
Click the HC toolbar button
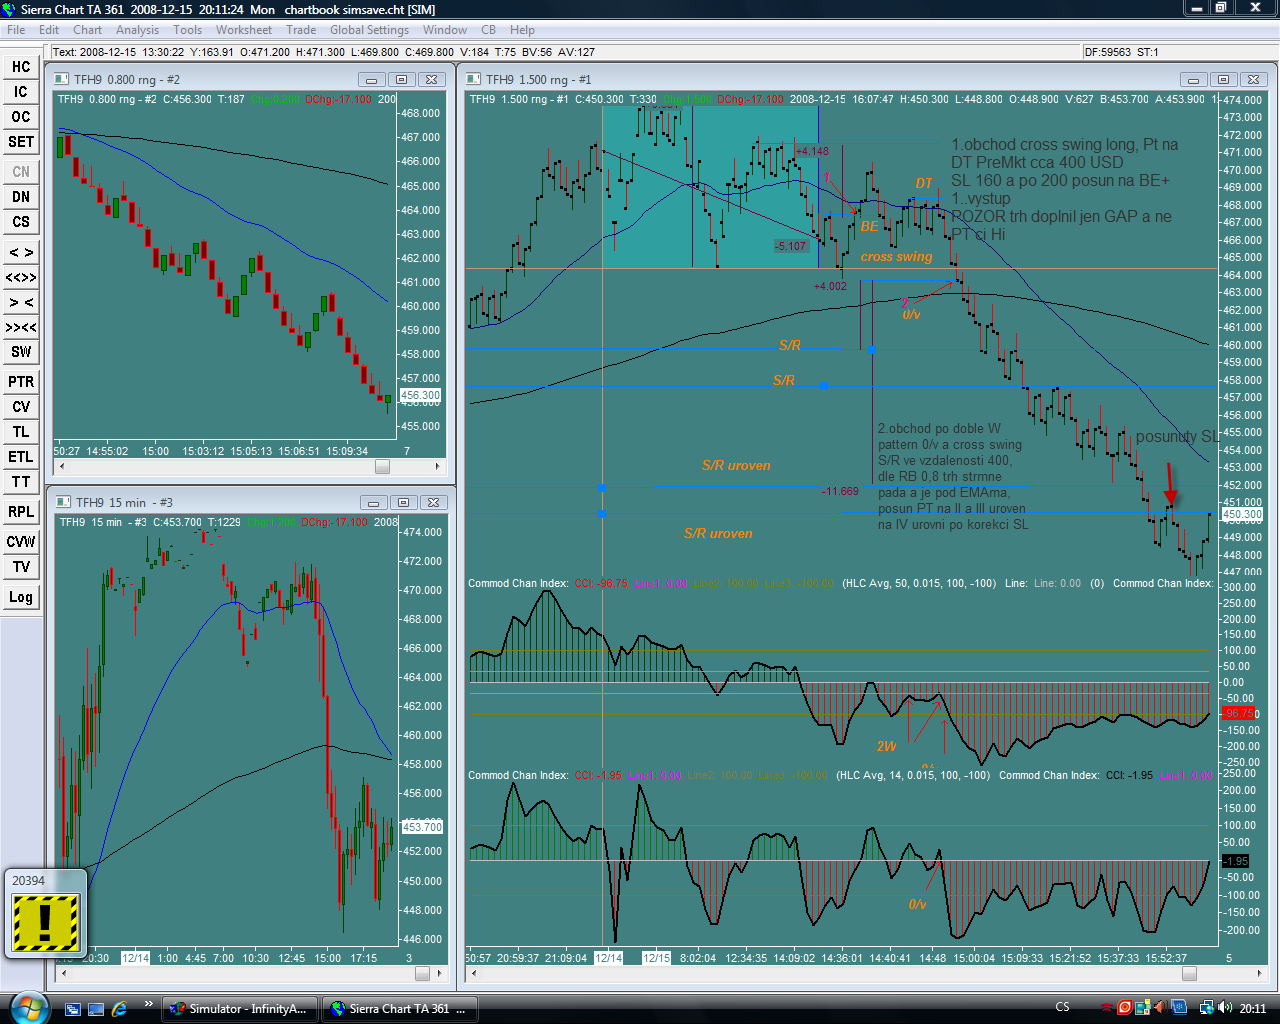pos(21,67)
